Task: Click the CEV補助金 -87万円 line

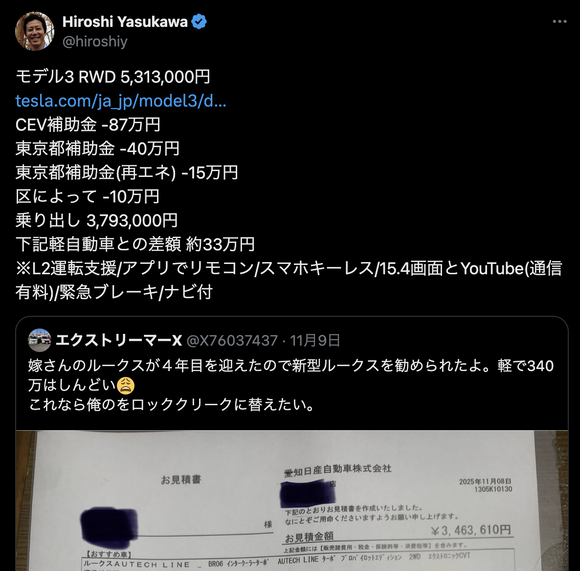Action: pyautogui.click(x=88, y=125)
